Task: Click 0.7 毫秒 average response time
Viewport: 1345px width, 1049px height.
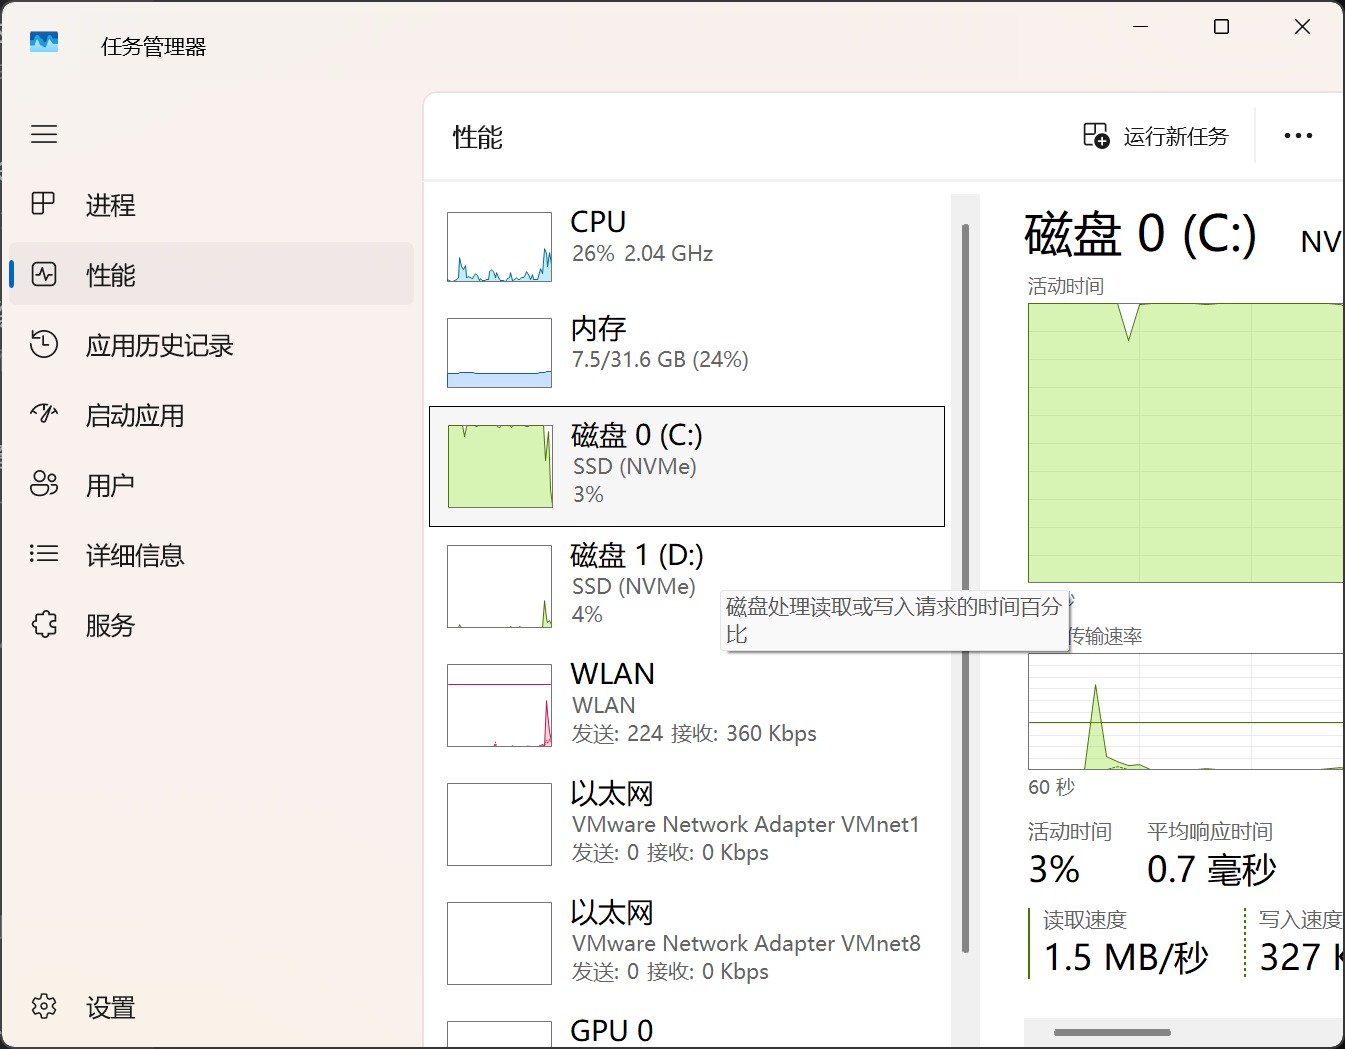Action: click(1212, 870)
